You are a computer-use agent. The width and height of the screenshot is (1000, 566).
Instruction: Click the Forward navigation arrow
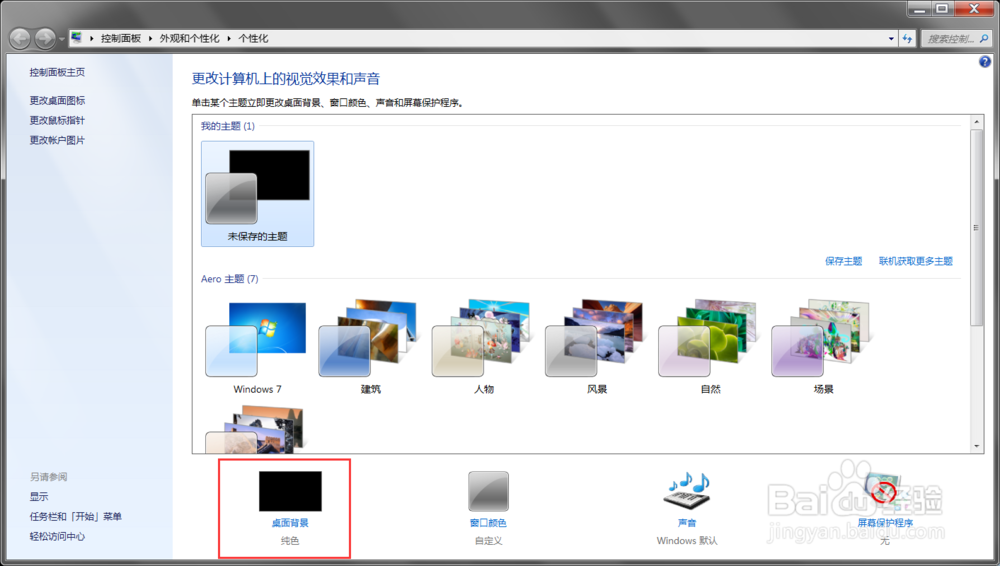45,39
